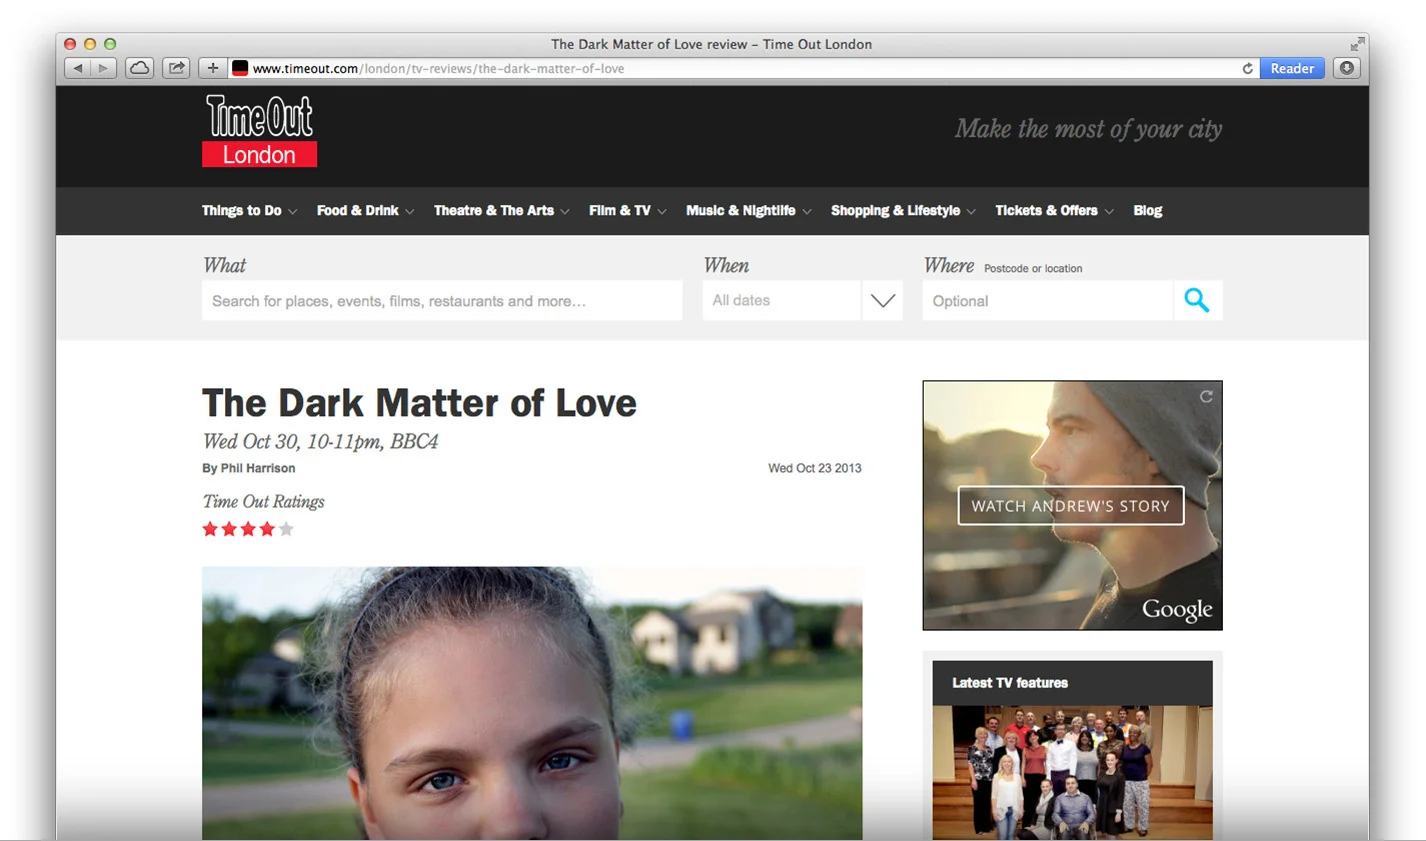Click the Latest TV features heading
The height and width of the screenshot is (841, 1426).
pyautogui.click(x=1010, y=682)
